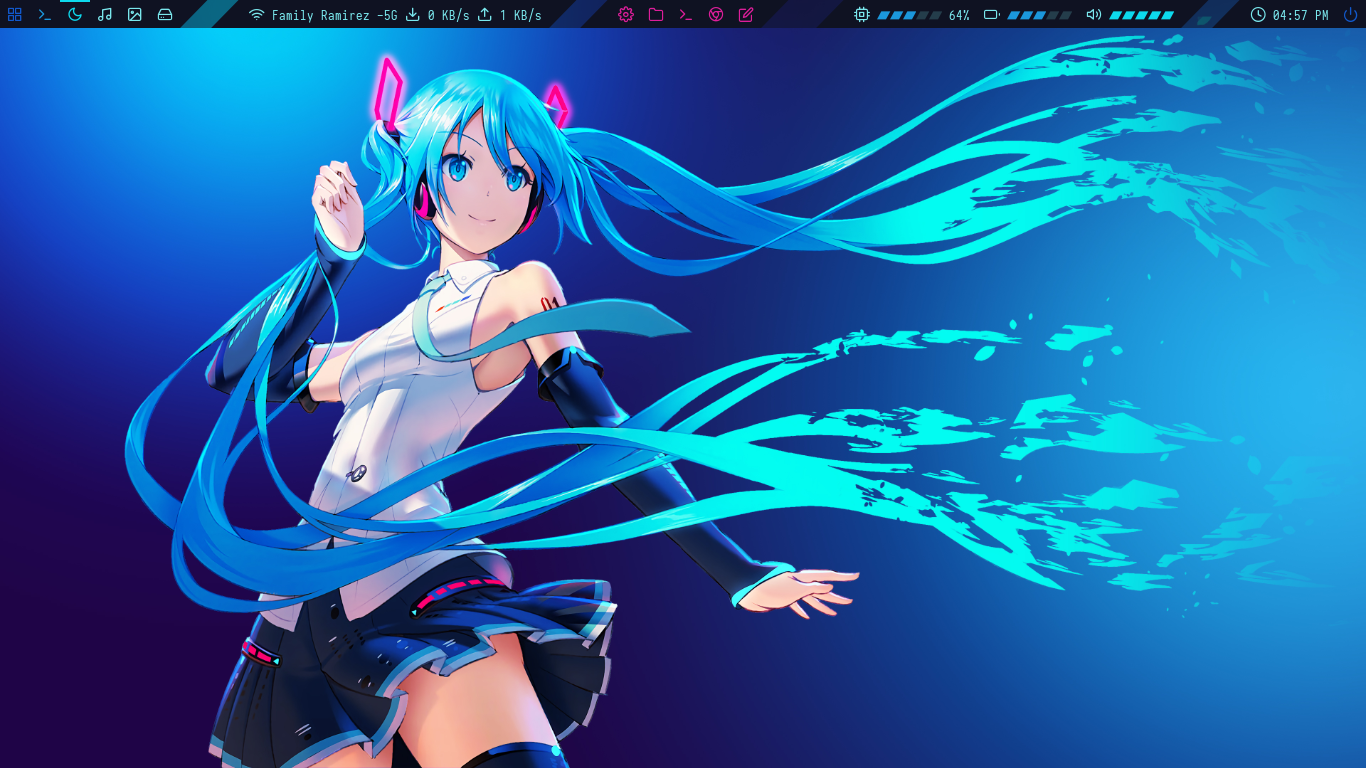Adjust the volume segmented bar
Screen dimensions: 1366x768
point(1142,16)
